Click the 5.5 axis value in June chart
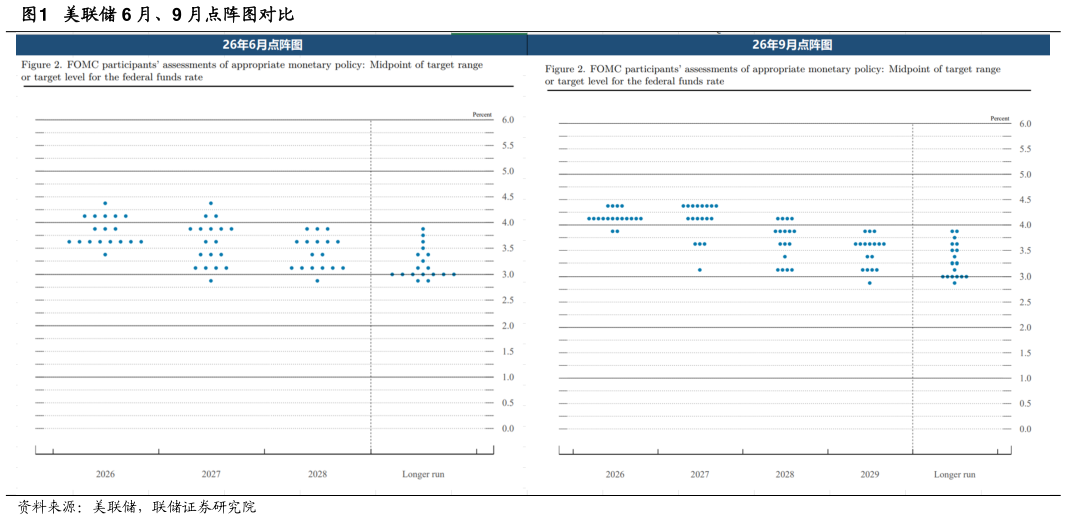 click(x=508, y=145)
